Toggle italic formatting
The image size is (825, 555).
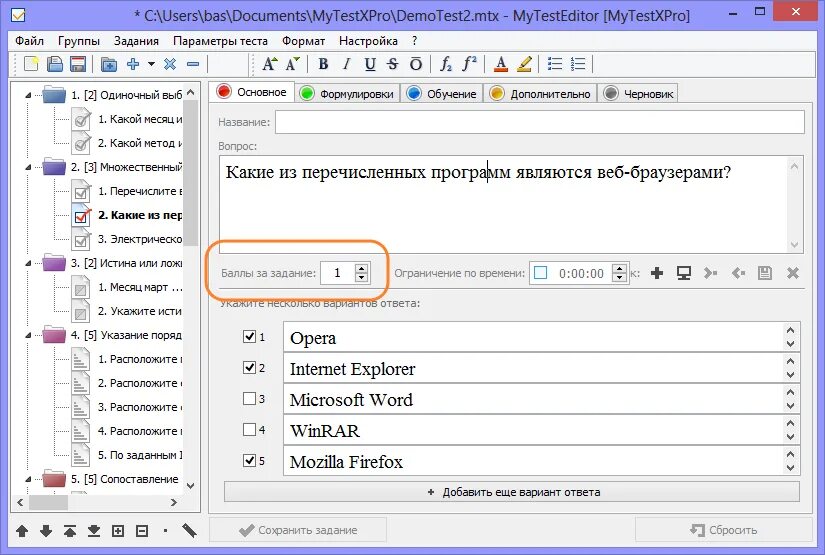346,64
